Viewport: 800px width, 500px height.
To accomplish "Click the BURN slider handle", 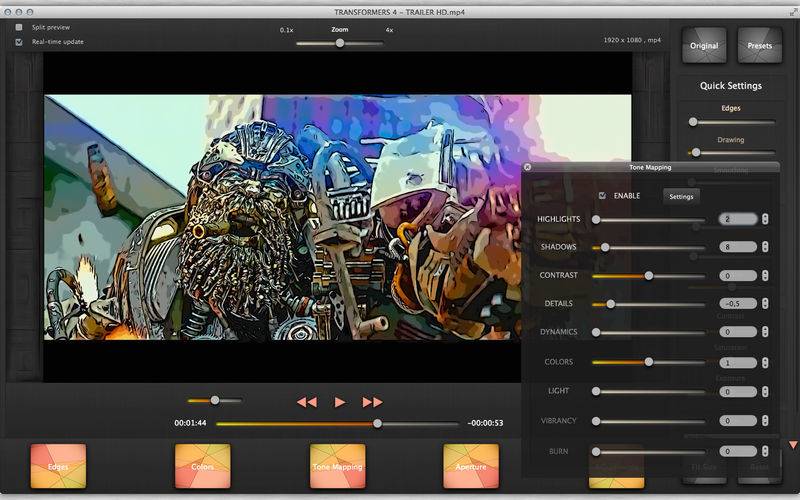I will (596, 452).
